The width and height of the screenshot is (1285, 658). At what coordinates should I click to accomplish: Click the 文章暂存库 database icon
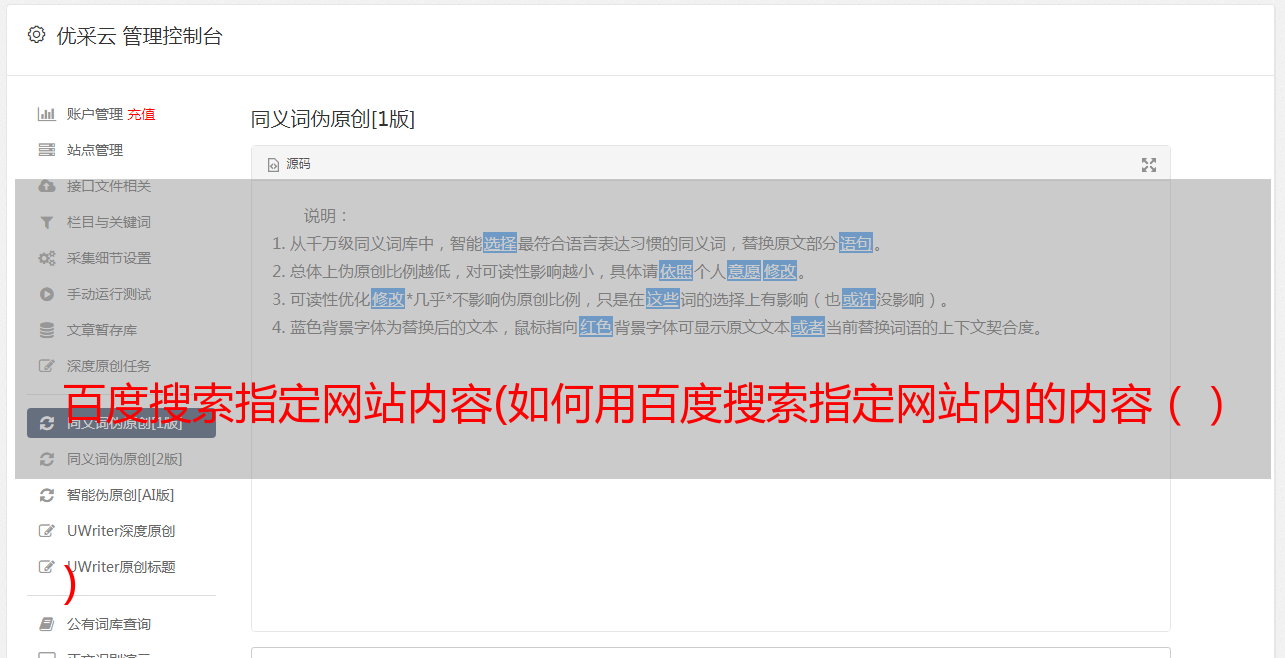tap(46, 330)
